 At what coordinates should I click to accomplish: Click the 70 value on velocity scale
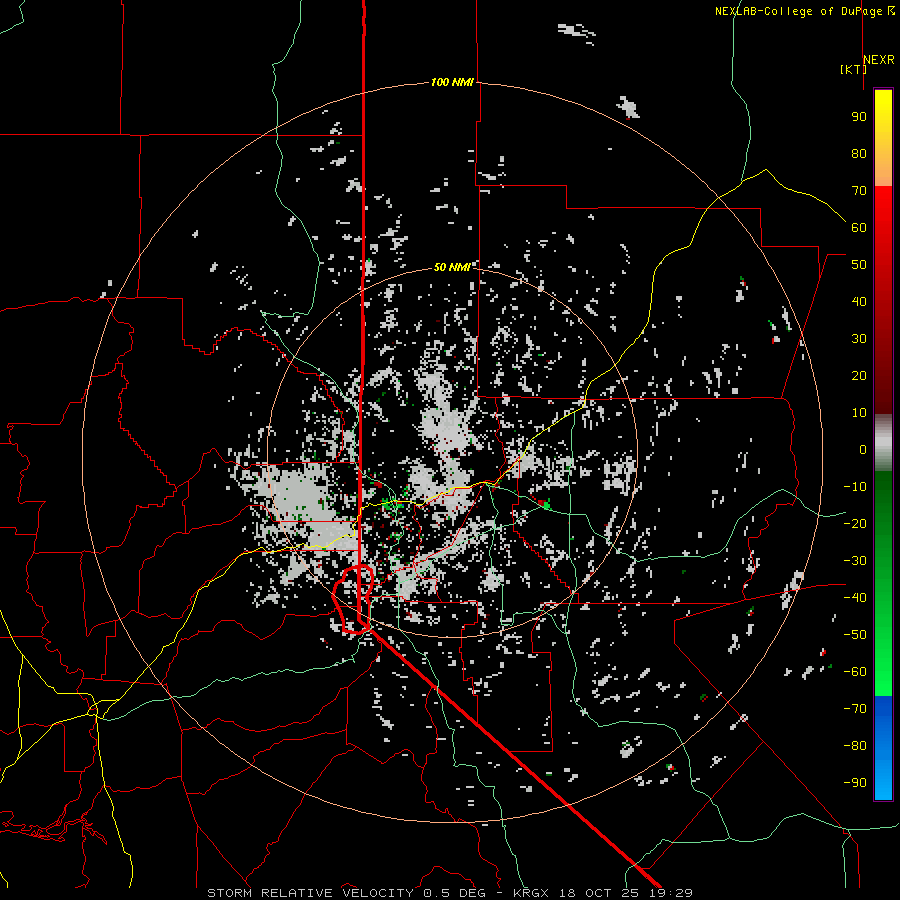(x=859, y=191)
